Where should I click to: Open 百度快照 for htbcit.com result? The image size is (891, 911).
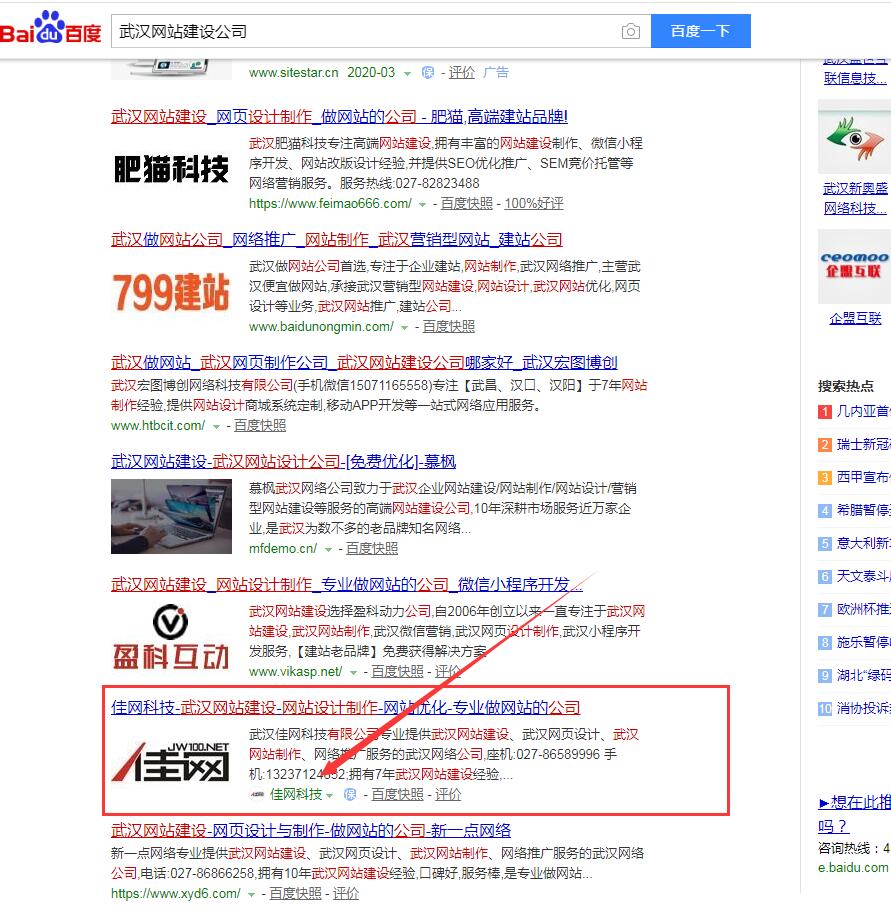point(260,425)
